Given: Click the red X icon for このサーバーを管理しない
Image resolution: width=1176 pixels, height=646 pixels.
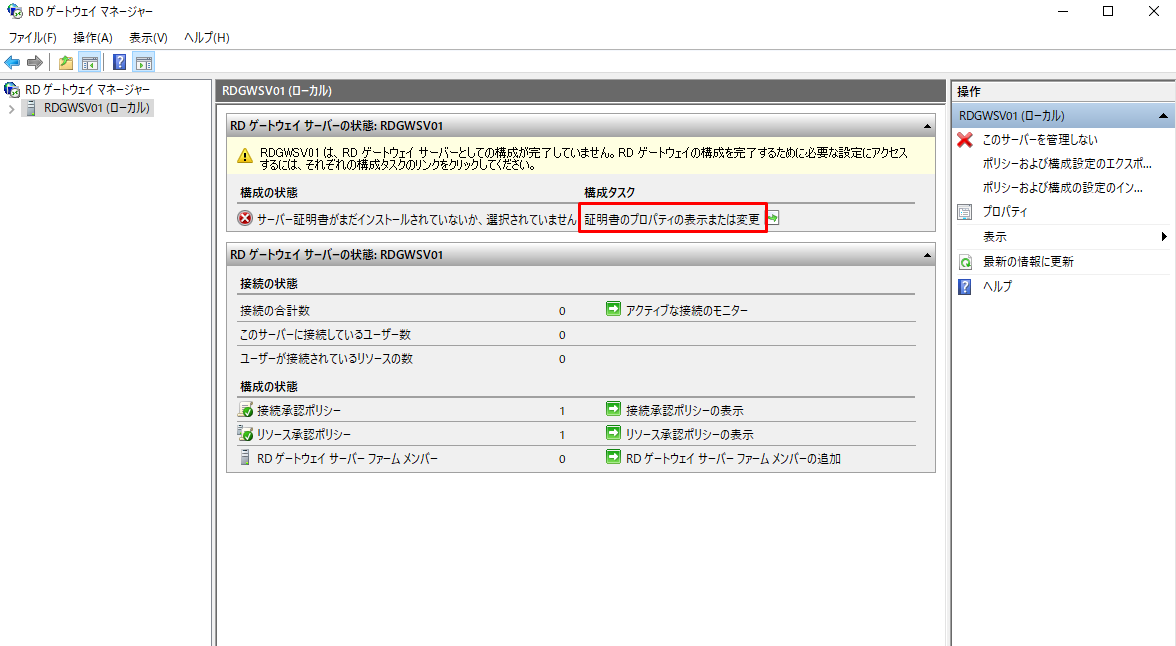Looking at the screenshot, I should pos(965,140).
